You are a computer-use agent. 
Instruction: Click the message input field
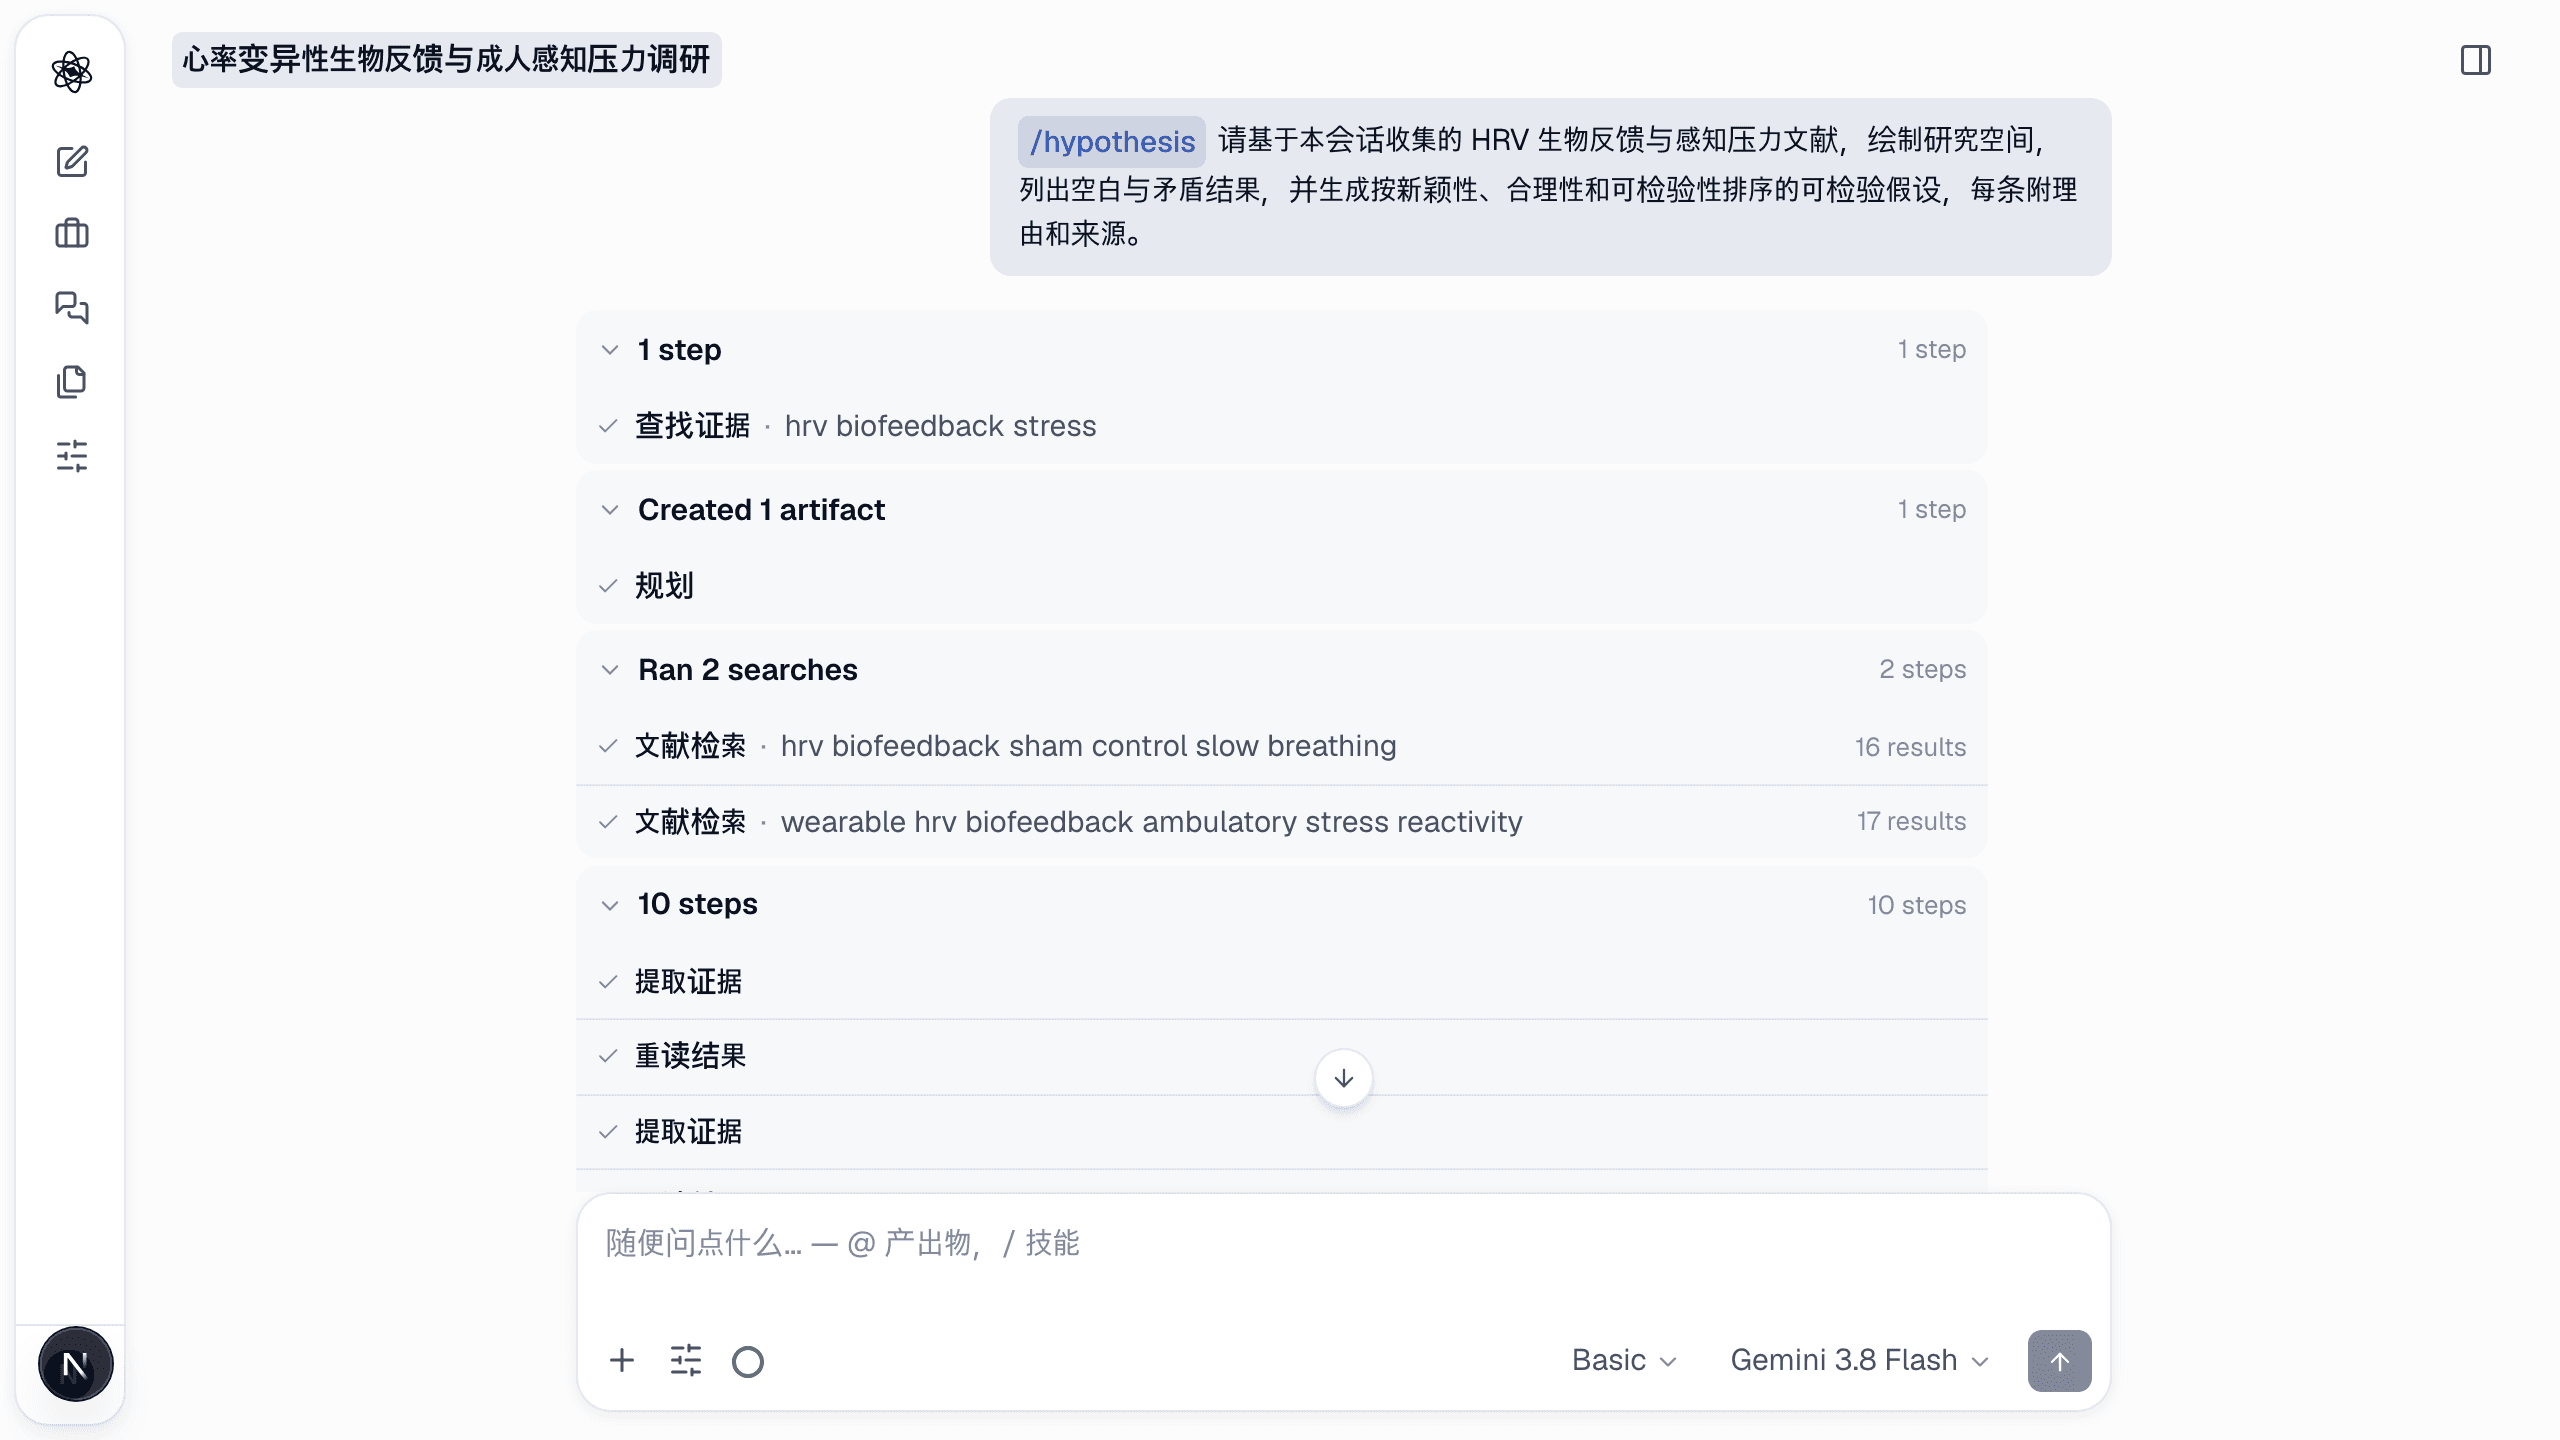click(1344, 1243)
